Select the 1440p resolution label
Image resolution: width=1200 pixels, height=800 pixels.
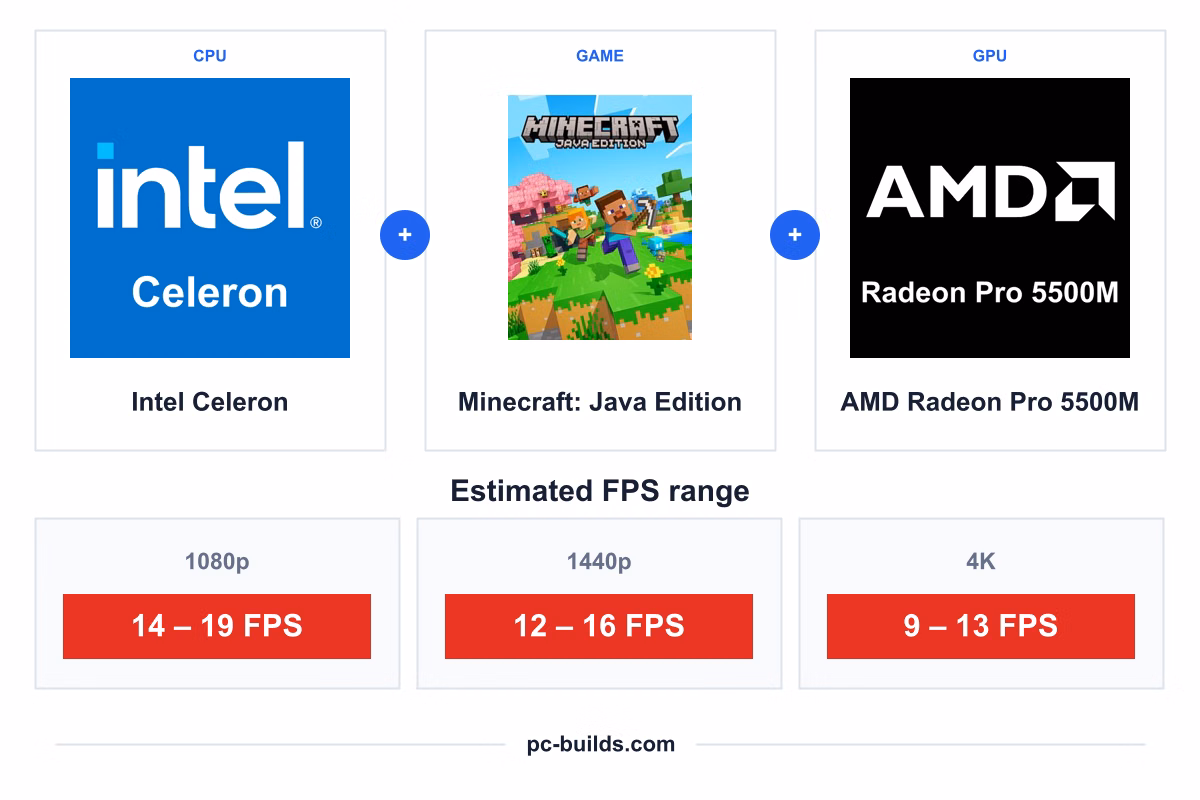click(599, 562)
